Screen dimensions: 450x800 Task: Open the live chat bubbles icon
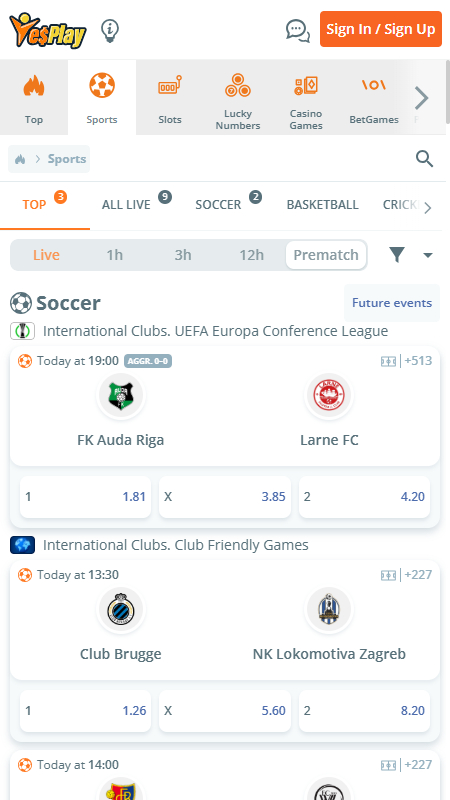coord(297,31)
